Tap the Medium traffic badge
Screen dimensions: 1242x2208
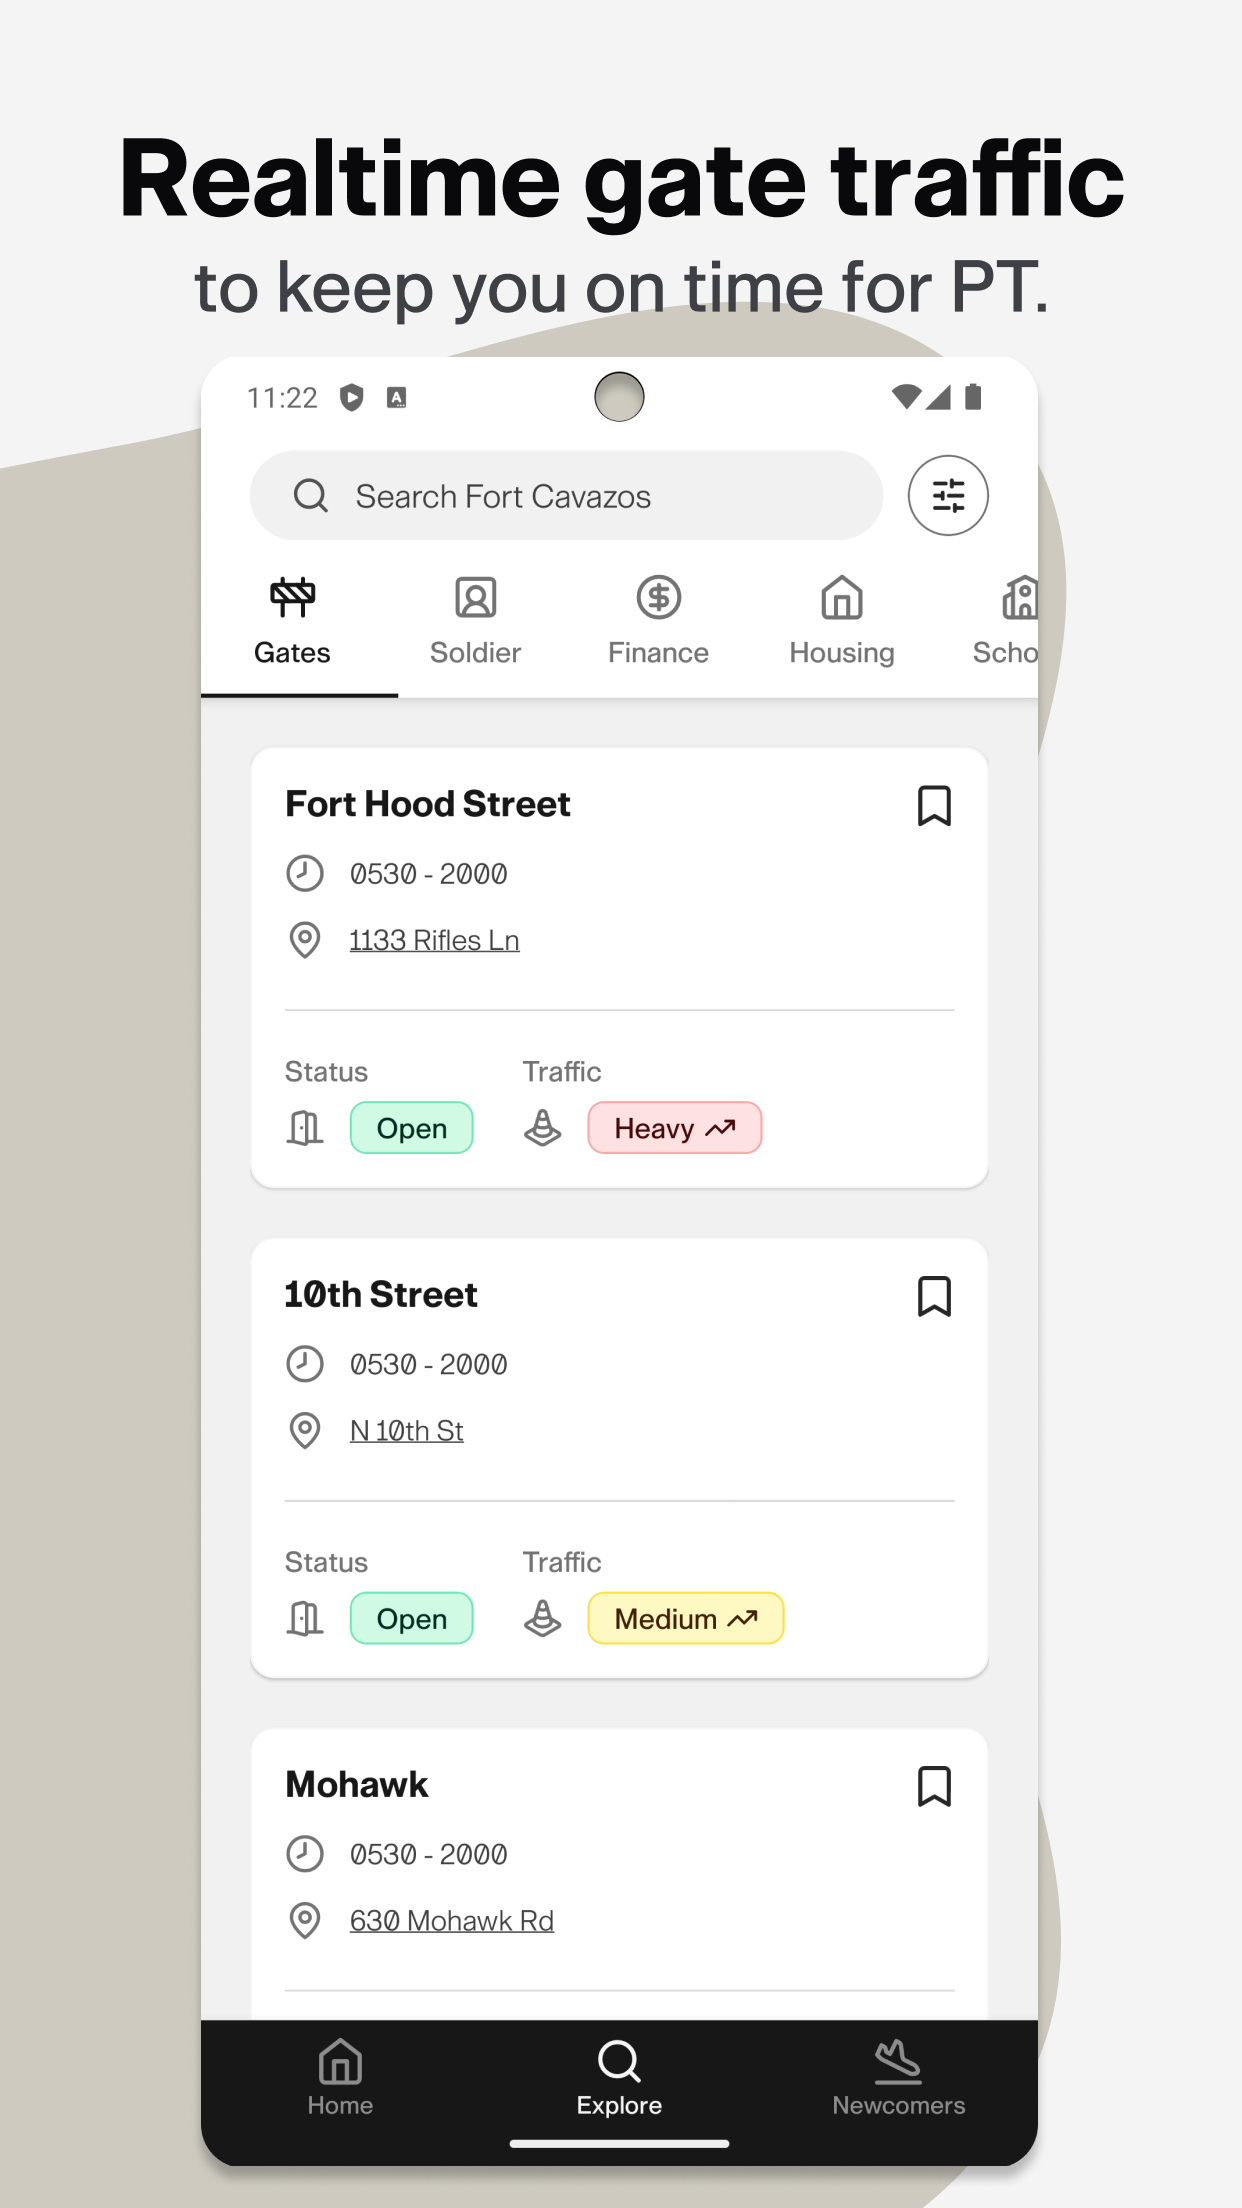685,1618
